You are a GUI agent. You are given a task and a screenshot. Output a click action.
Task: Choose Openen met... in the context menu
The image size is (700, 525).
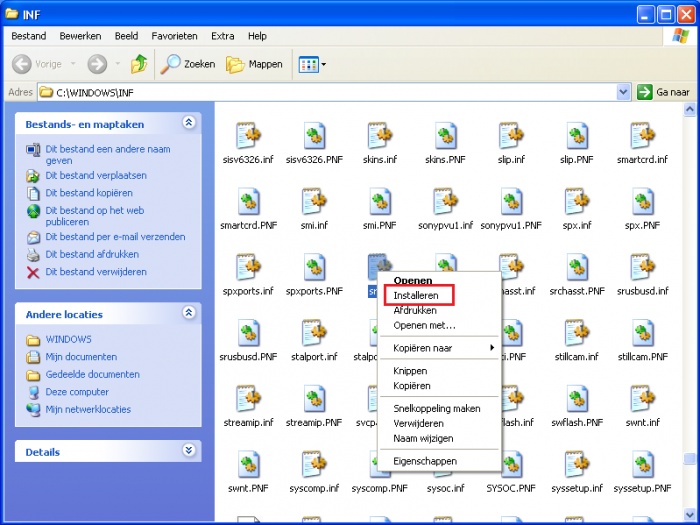(440, 325)
